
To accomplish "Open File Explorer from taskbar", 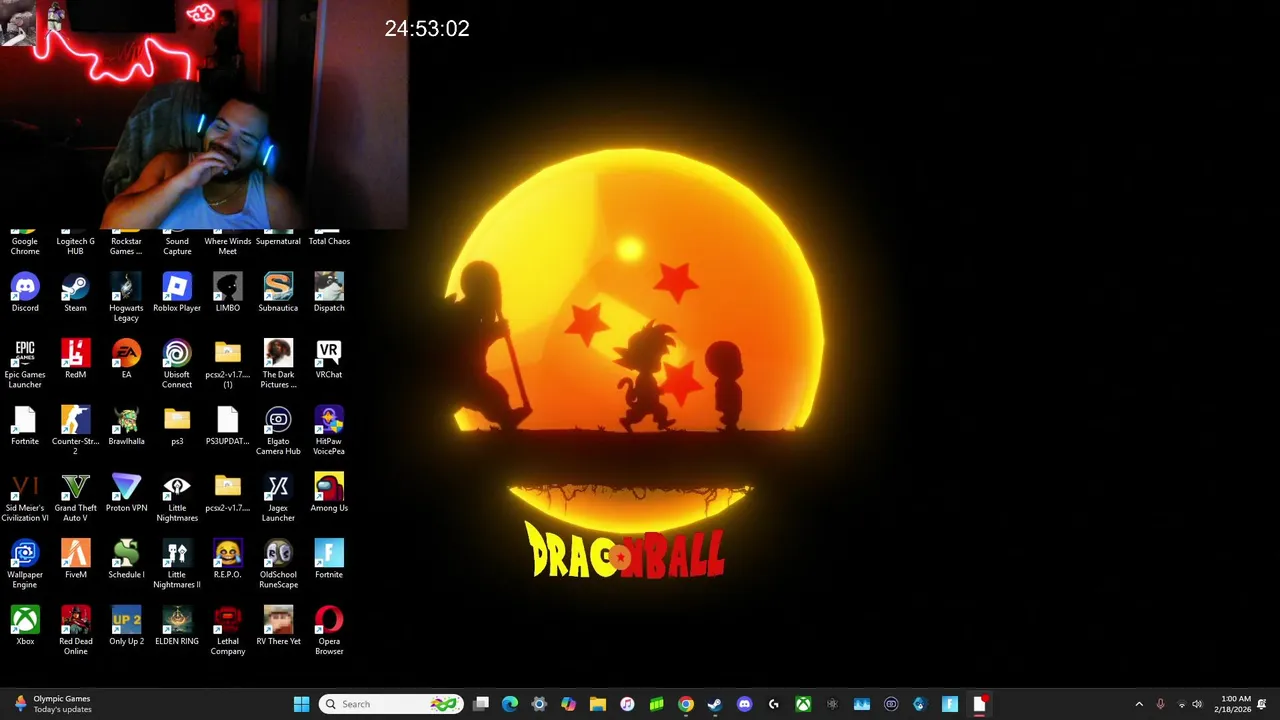I will coord(598,704).
